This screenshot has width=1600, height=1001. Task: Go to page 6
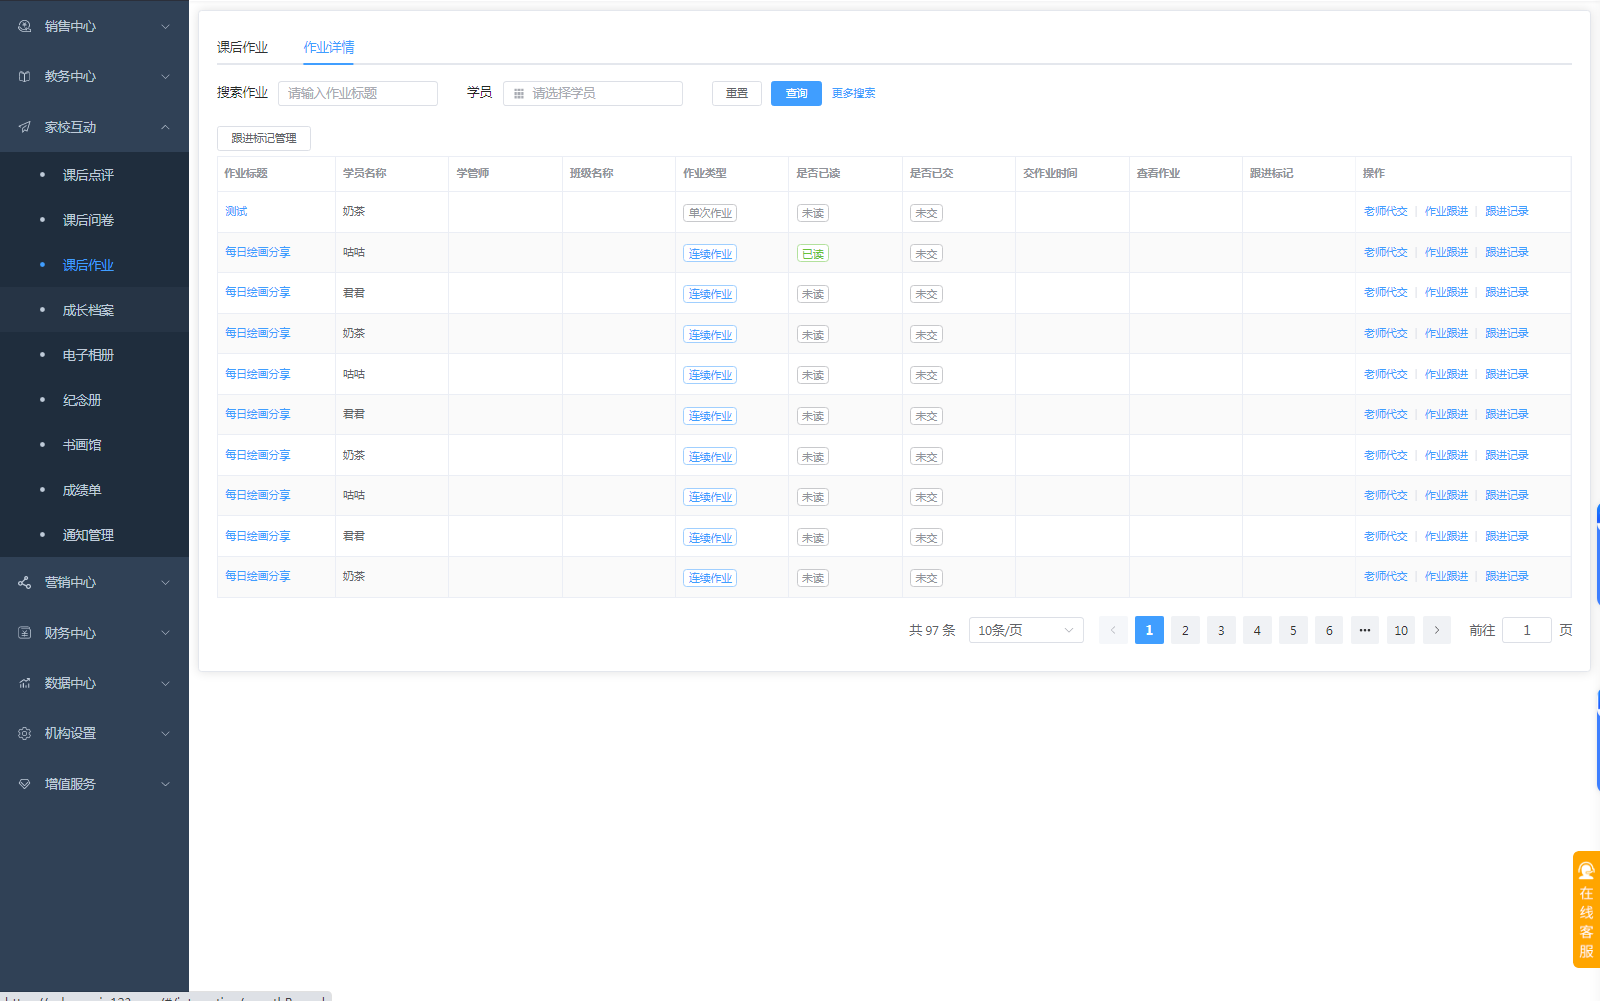(x=1329, y=630)
